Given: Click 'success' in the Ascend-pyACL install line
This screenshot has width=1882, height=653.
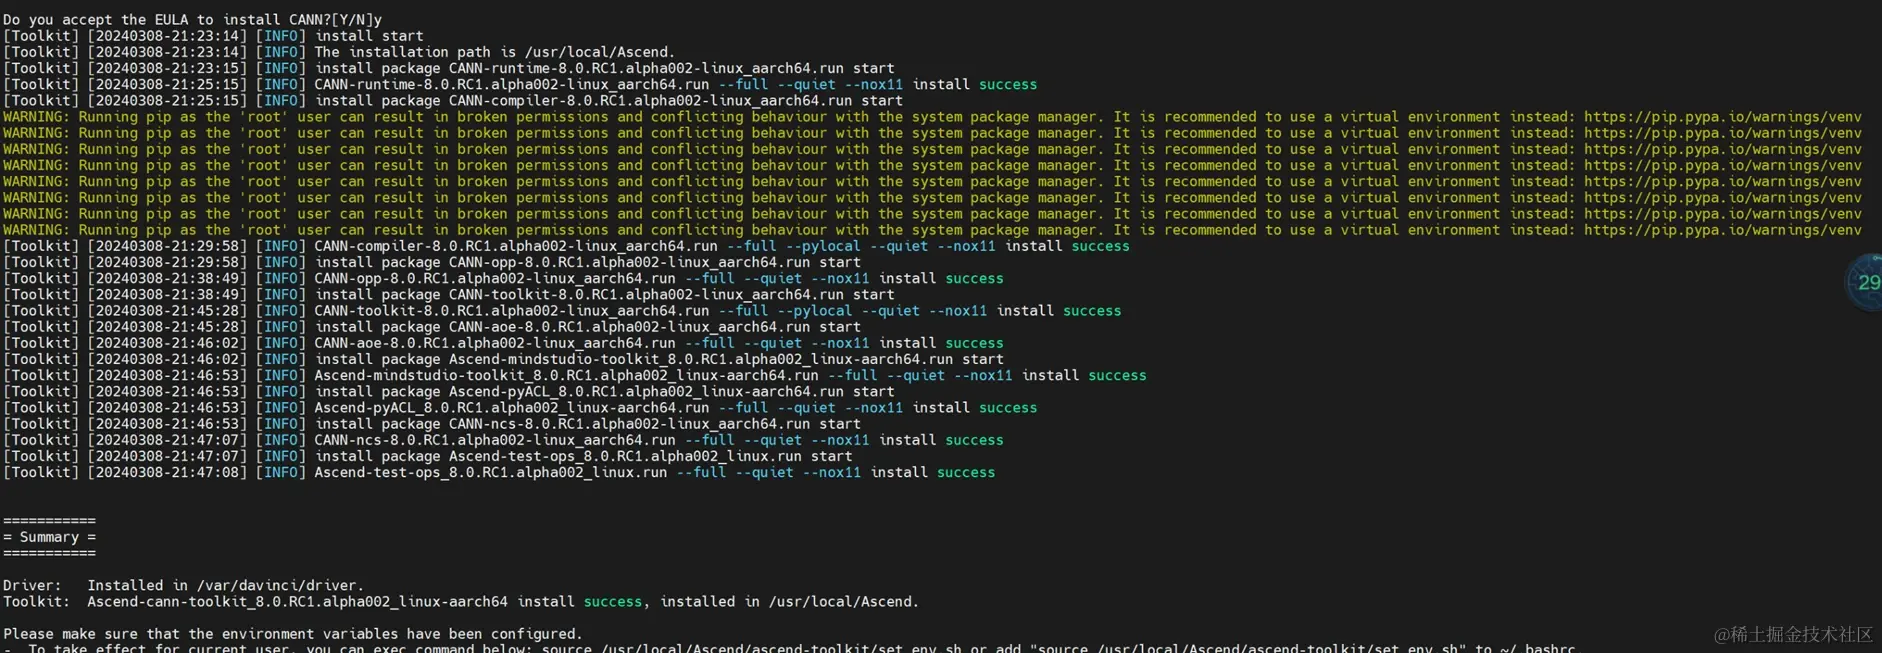Looking at the screenshot, I should coord(1008,407).
